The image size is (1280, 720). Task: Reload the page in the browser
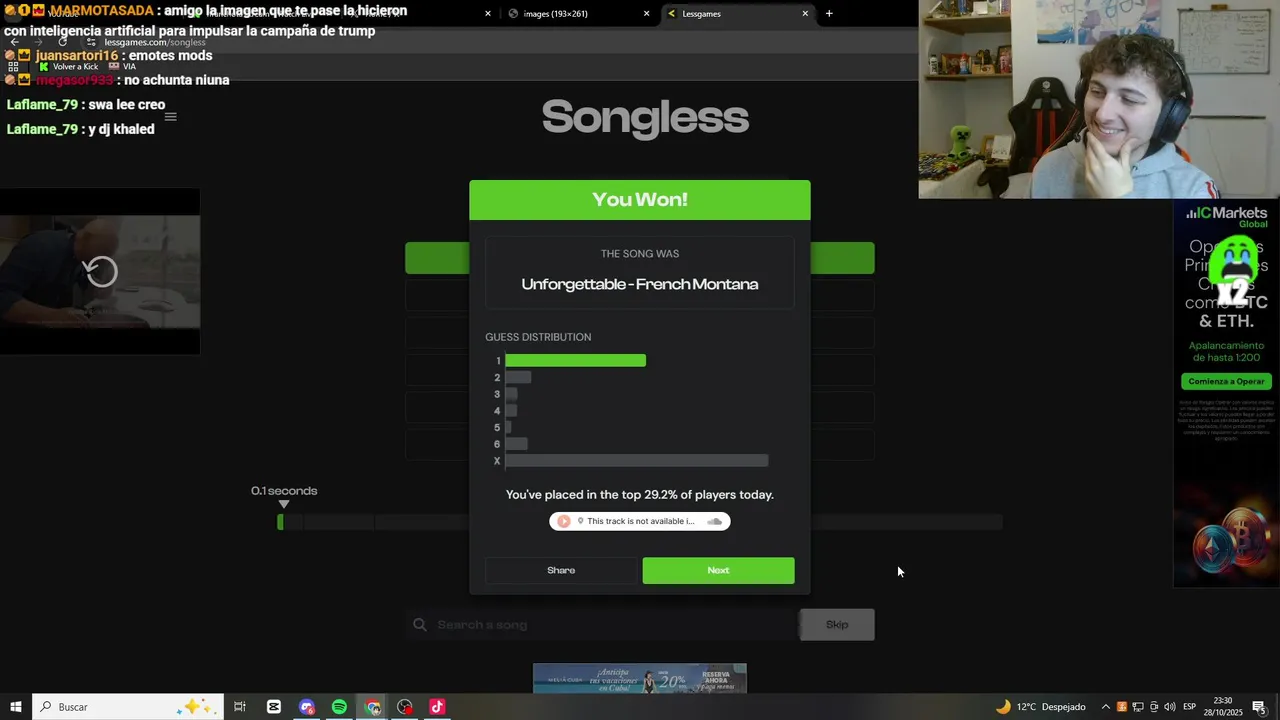(x=62, y=42)
